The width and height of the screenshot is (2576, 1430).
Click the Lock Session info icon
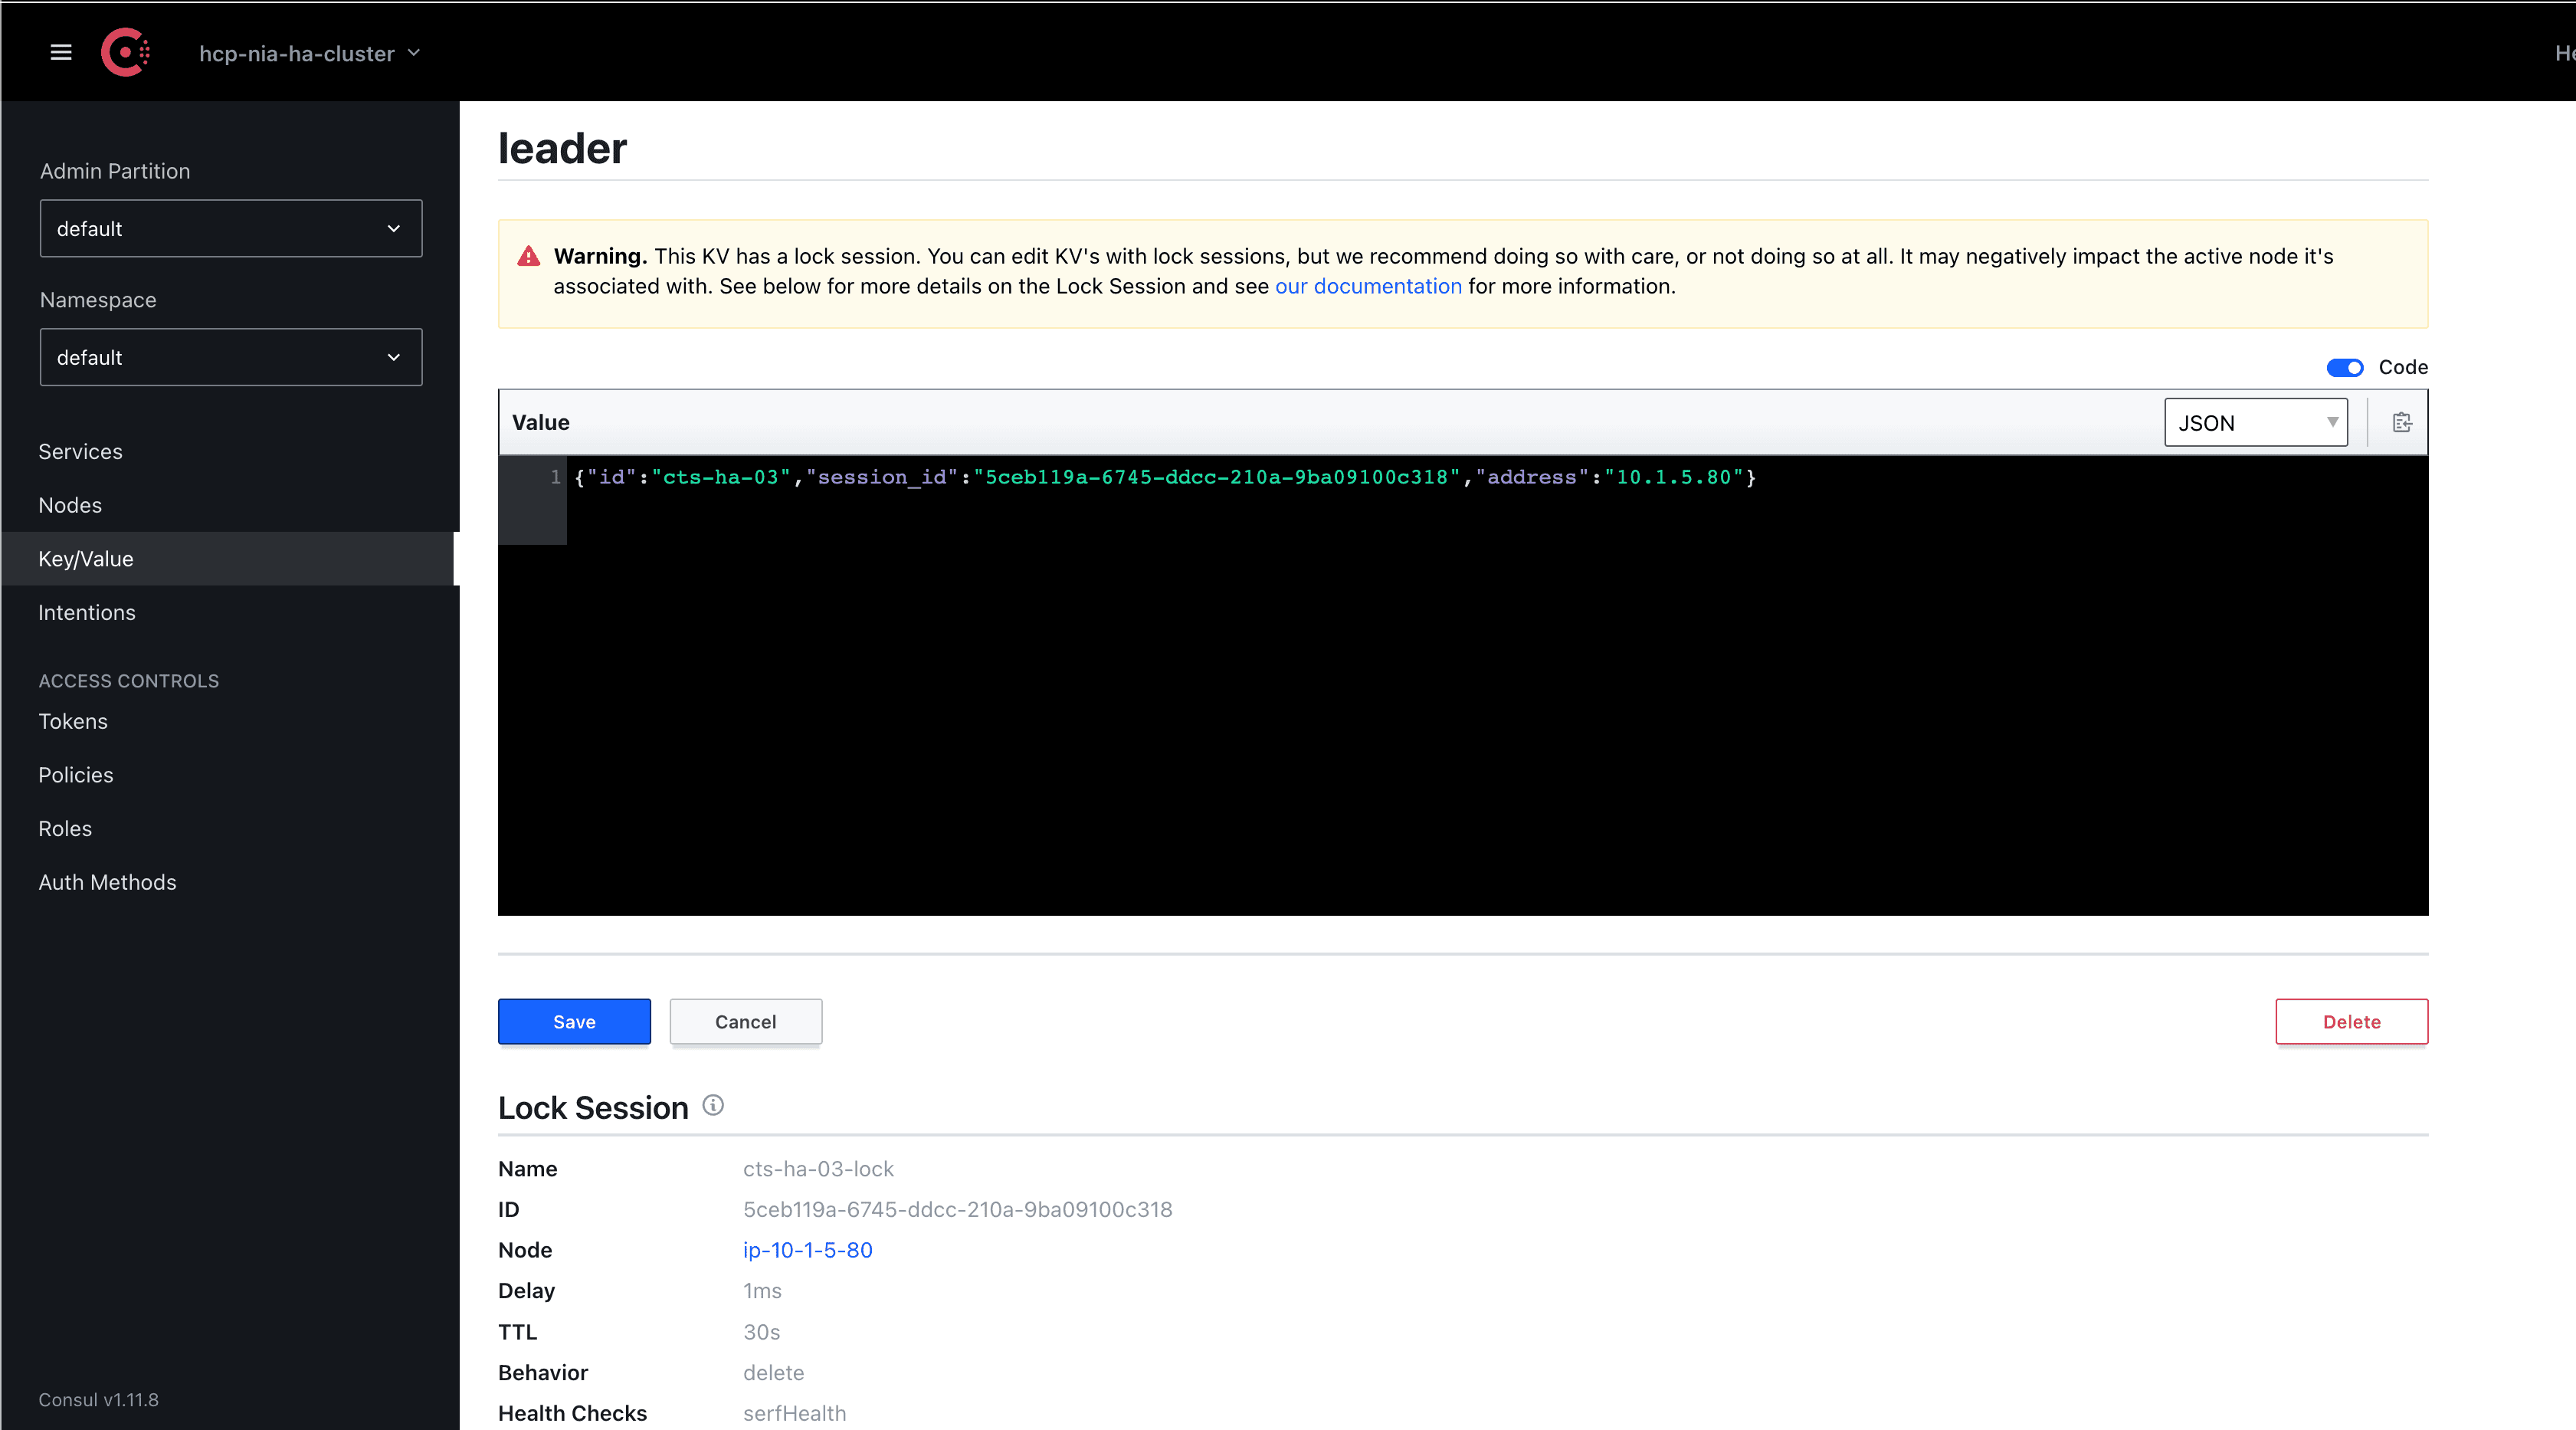tap(713, 1105)
